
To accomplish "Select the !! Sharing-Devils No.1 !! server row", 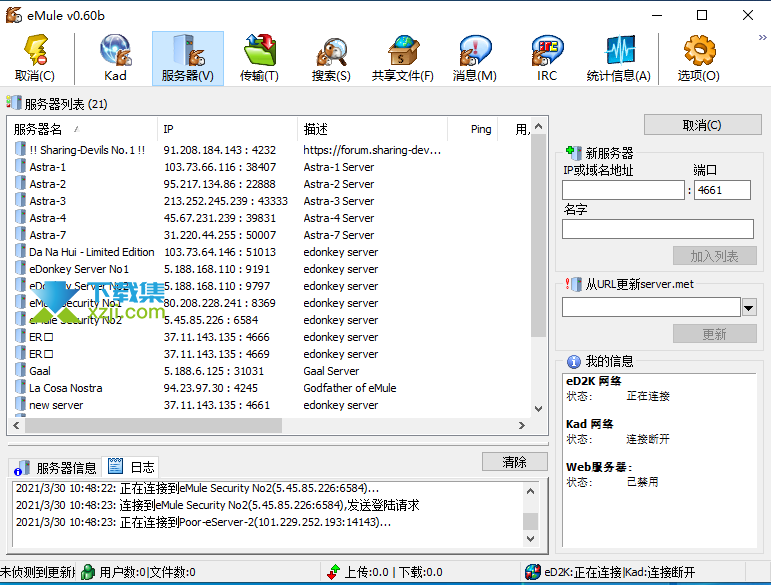I will pos(269,149).
